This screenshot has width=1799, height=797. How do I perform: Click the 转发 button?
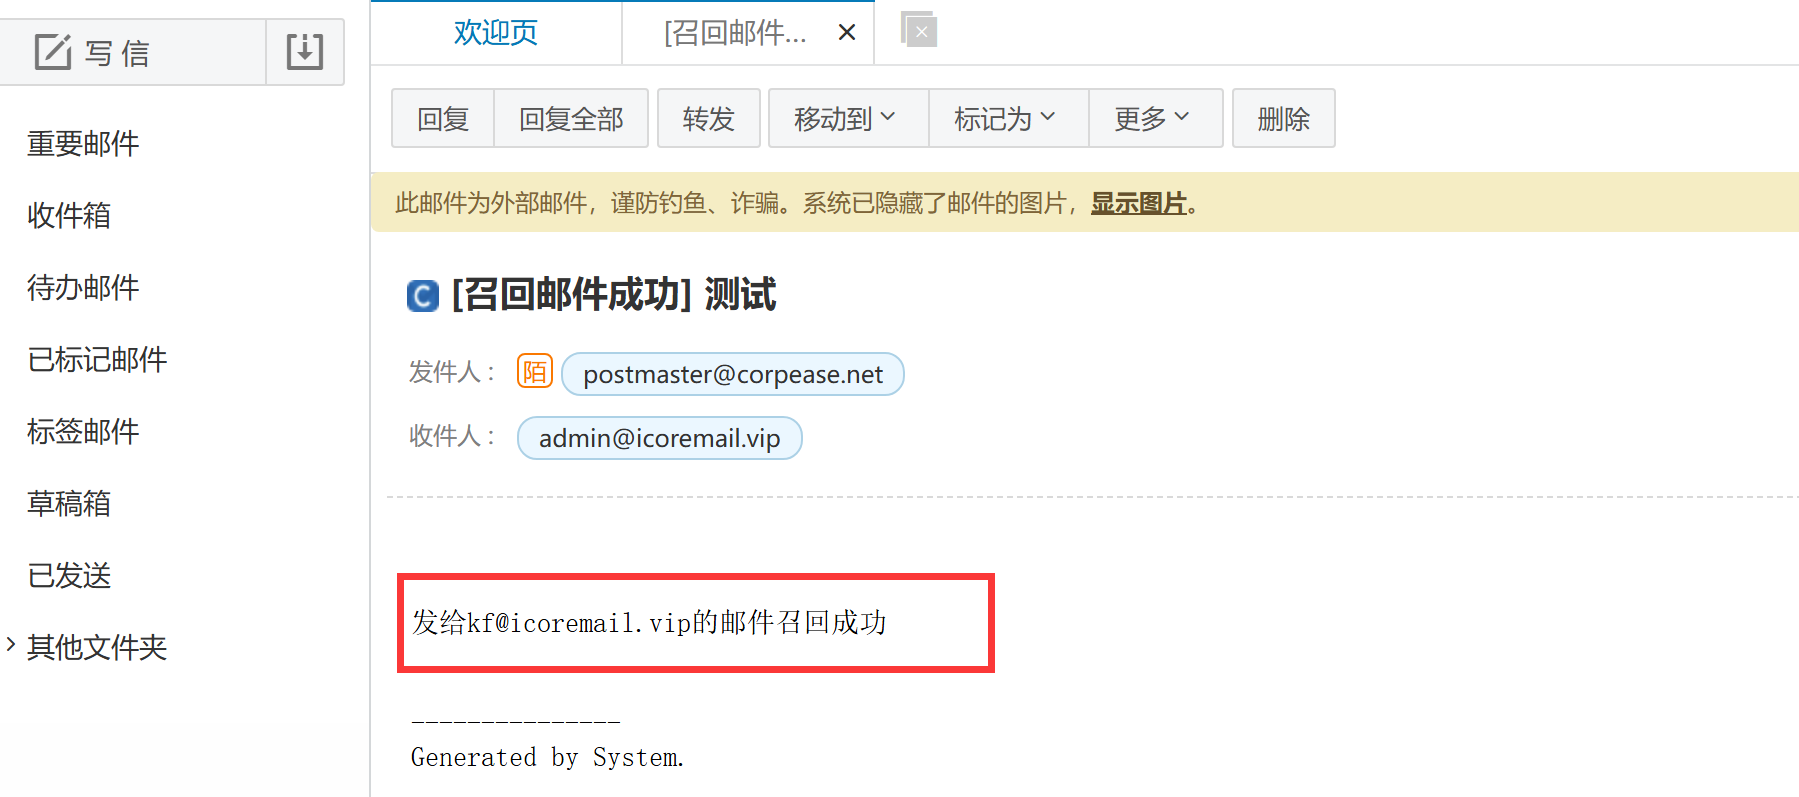[709, 118]
